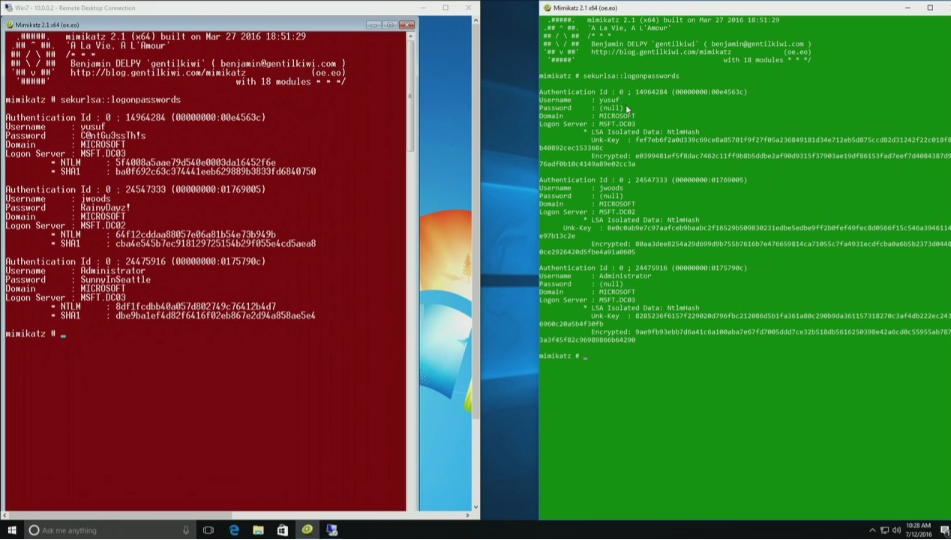951x540 pixels.
Task: Click the kiwi icon in the green mimikatz title bar
Action: 547,8
